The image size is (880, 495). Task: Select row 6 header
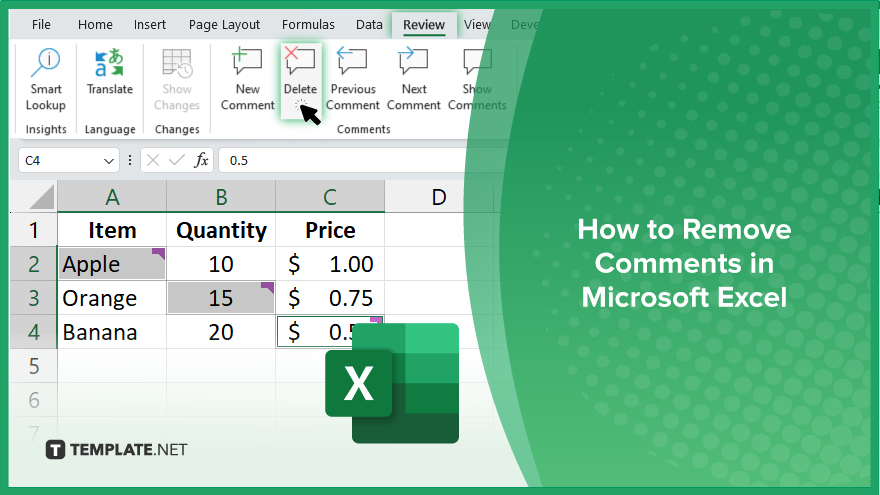coord(34,400)
